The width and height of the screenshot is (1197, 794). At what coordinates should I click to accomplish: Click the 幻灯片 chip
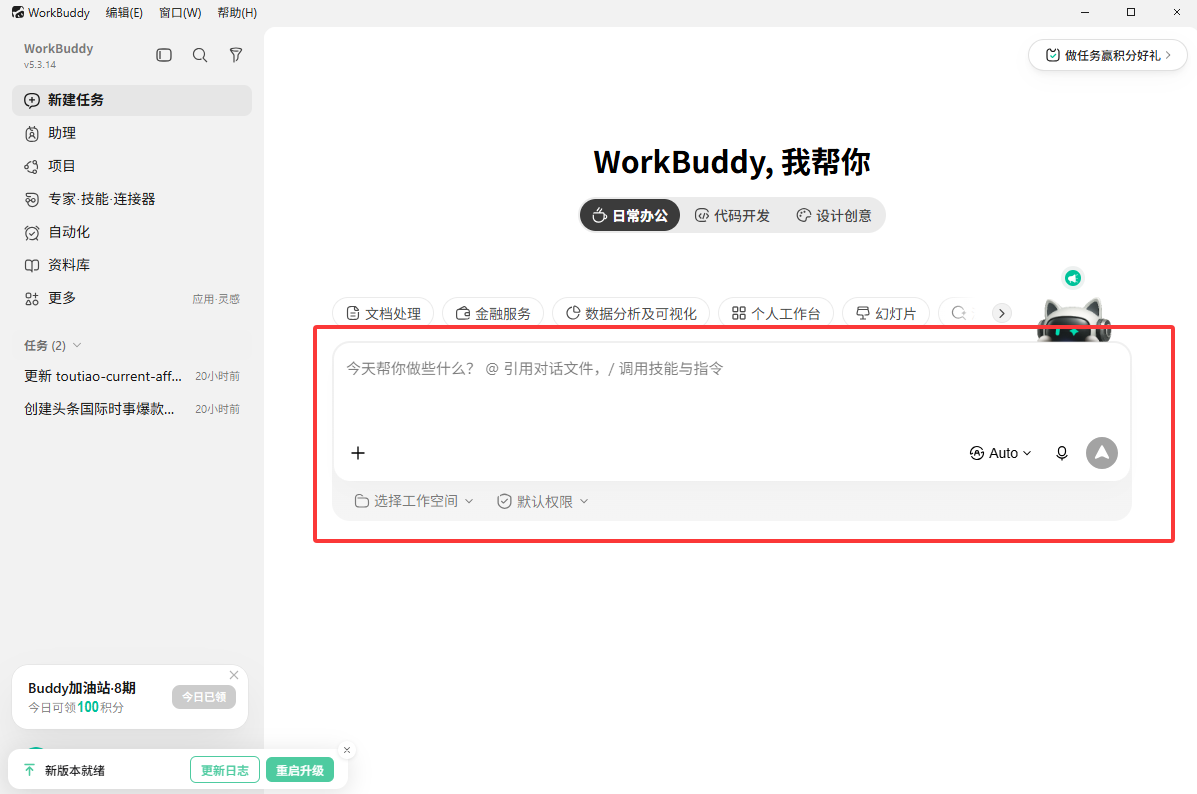tap(886, 313)
